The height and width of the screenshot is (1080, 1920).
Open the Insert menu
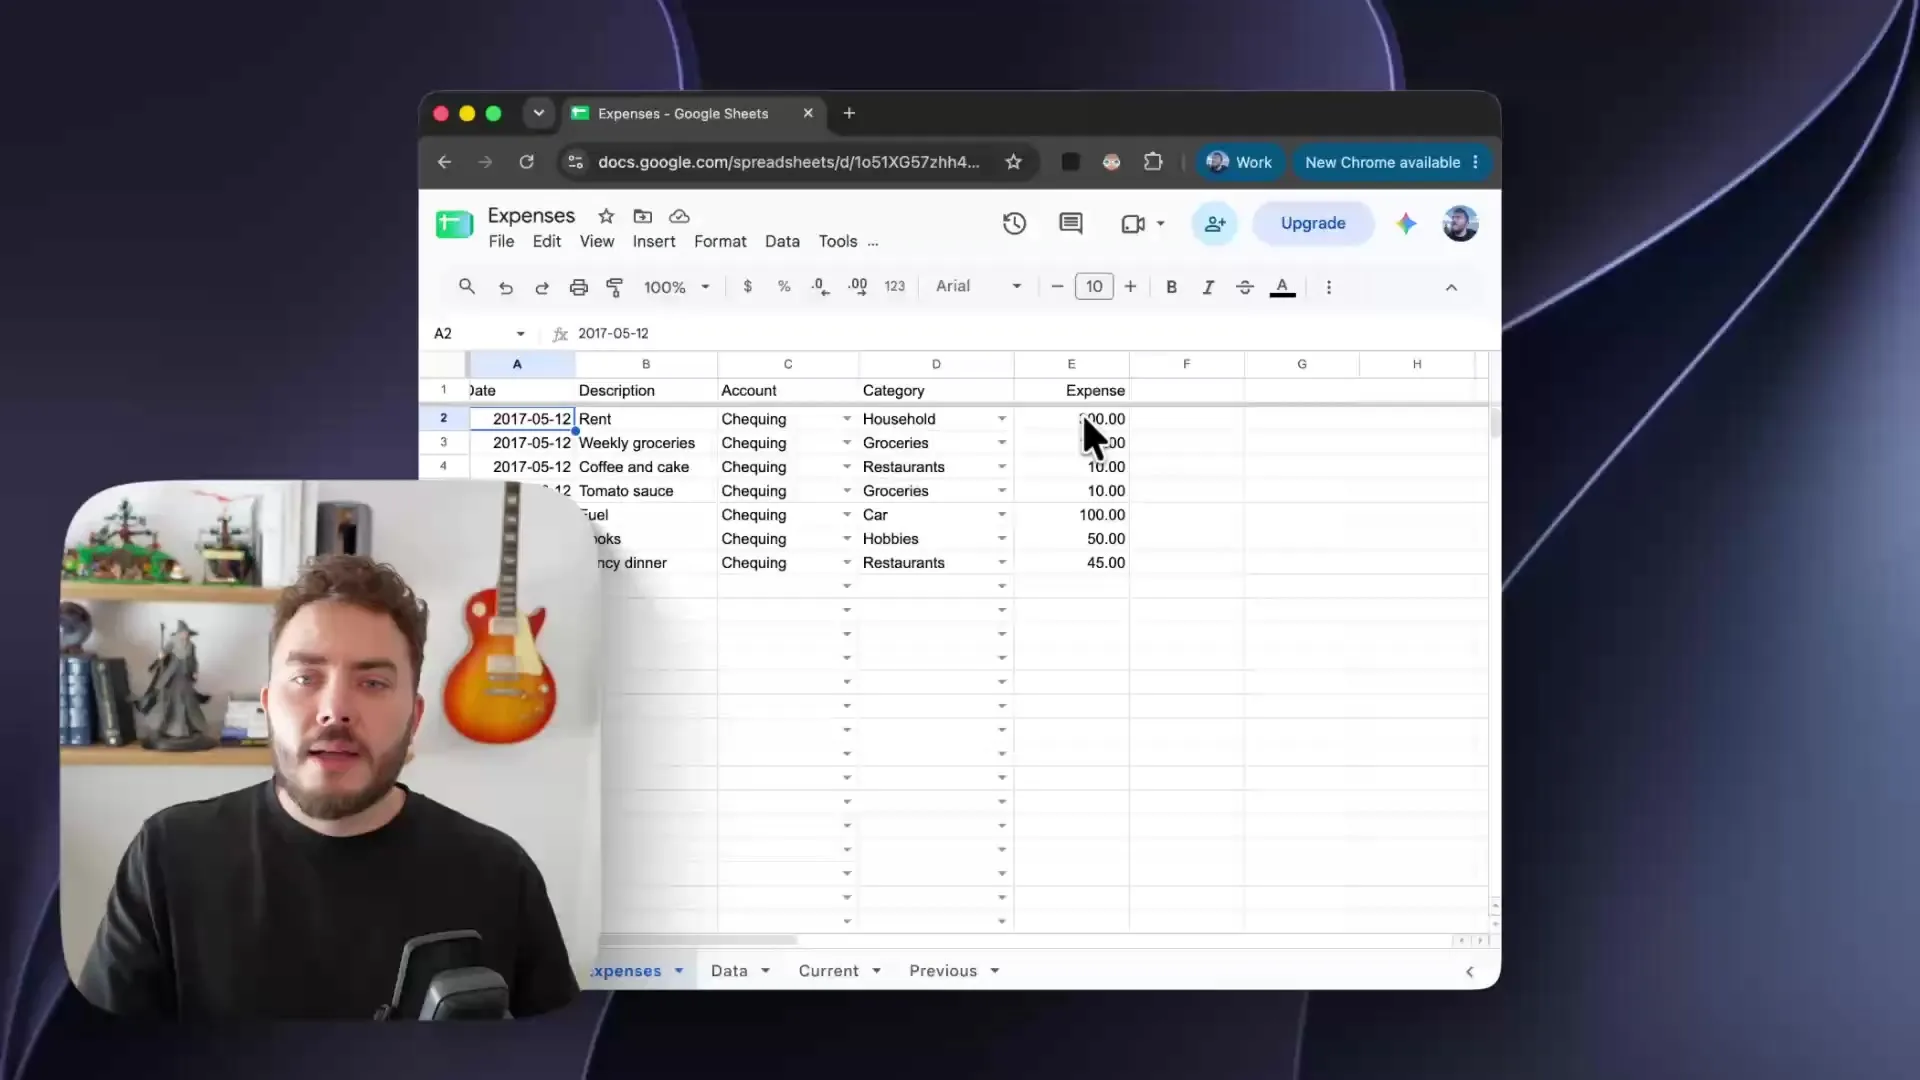tap(654, 242)
